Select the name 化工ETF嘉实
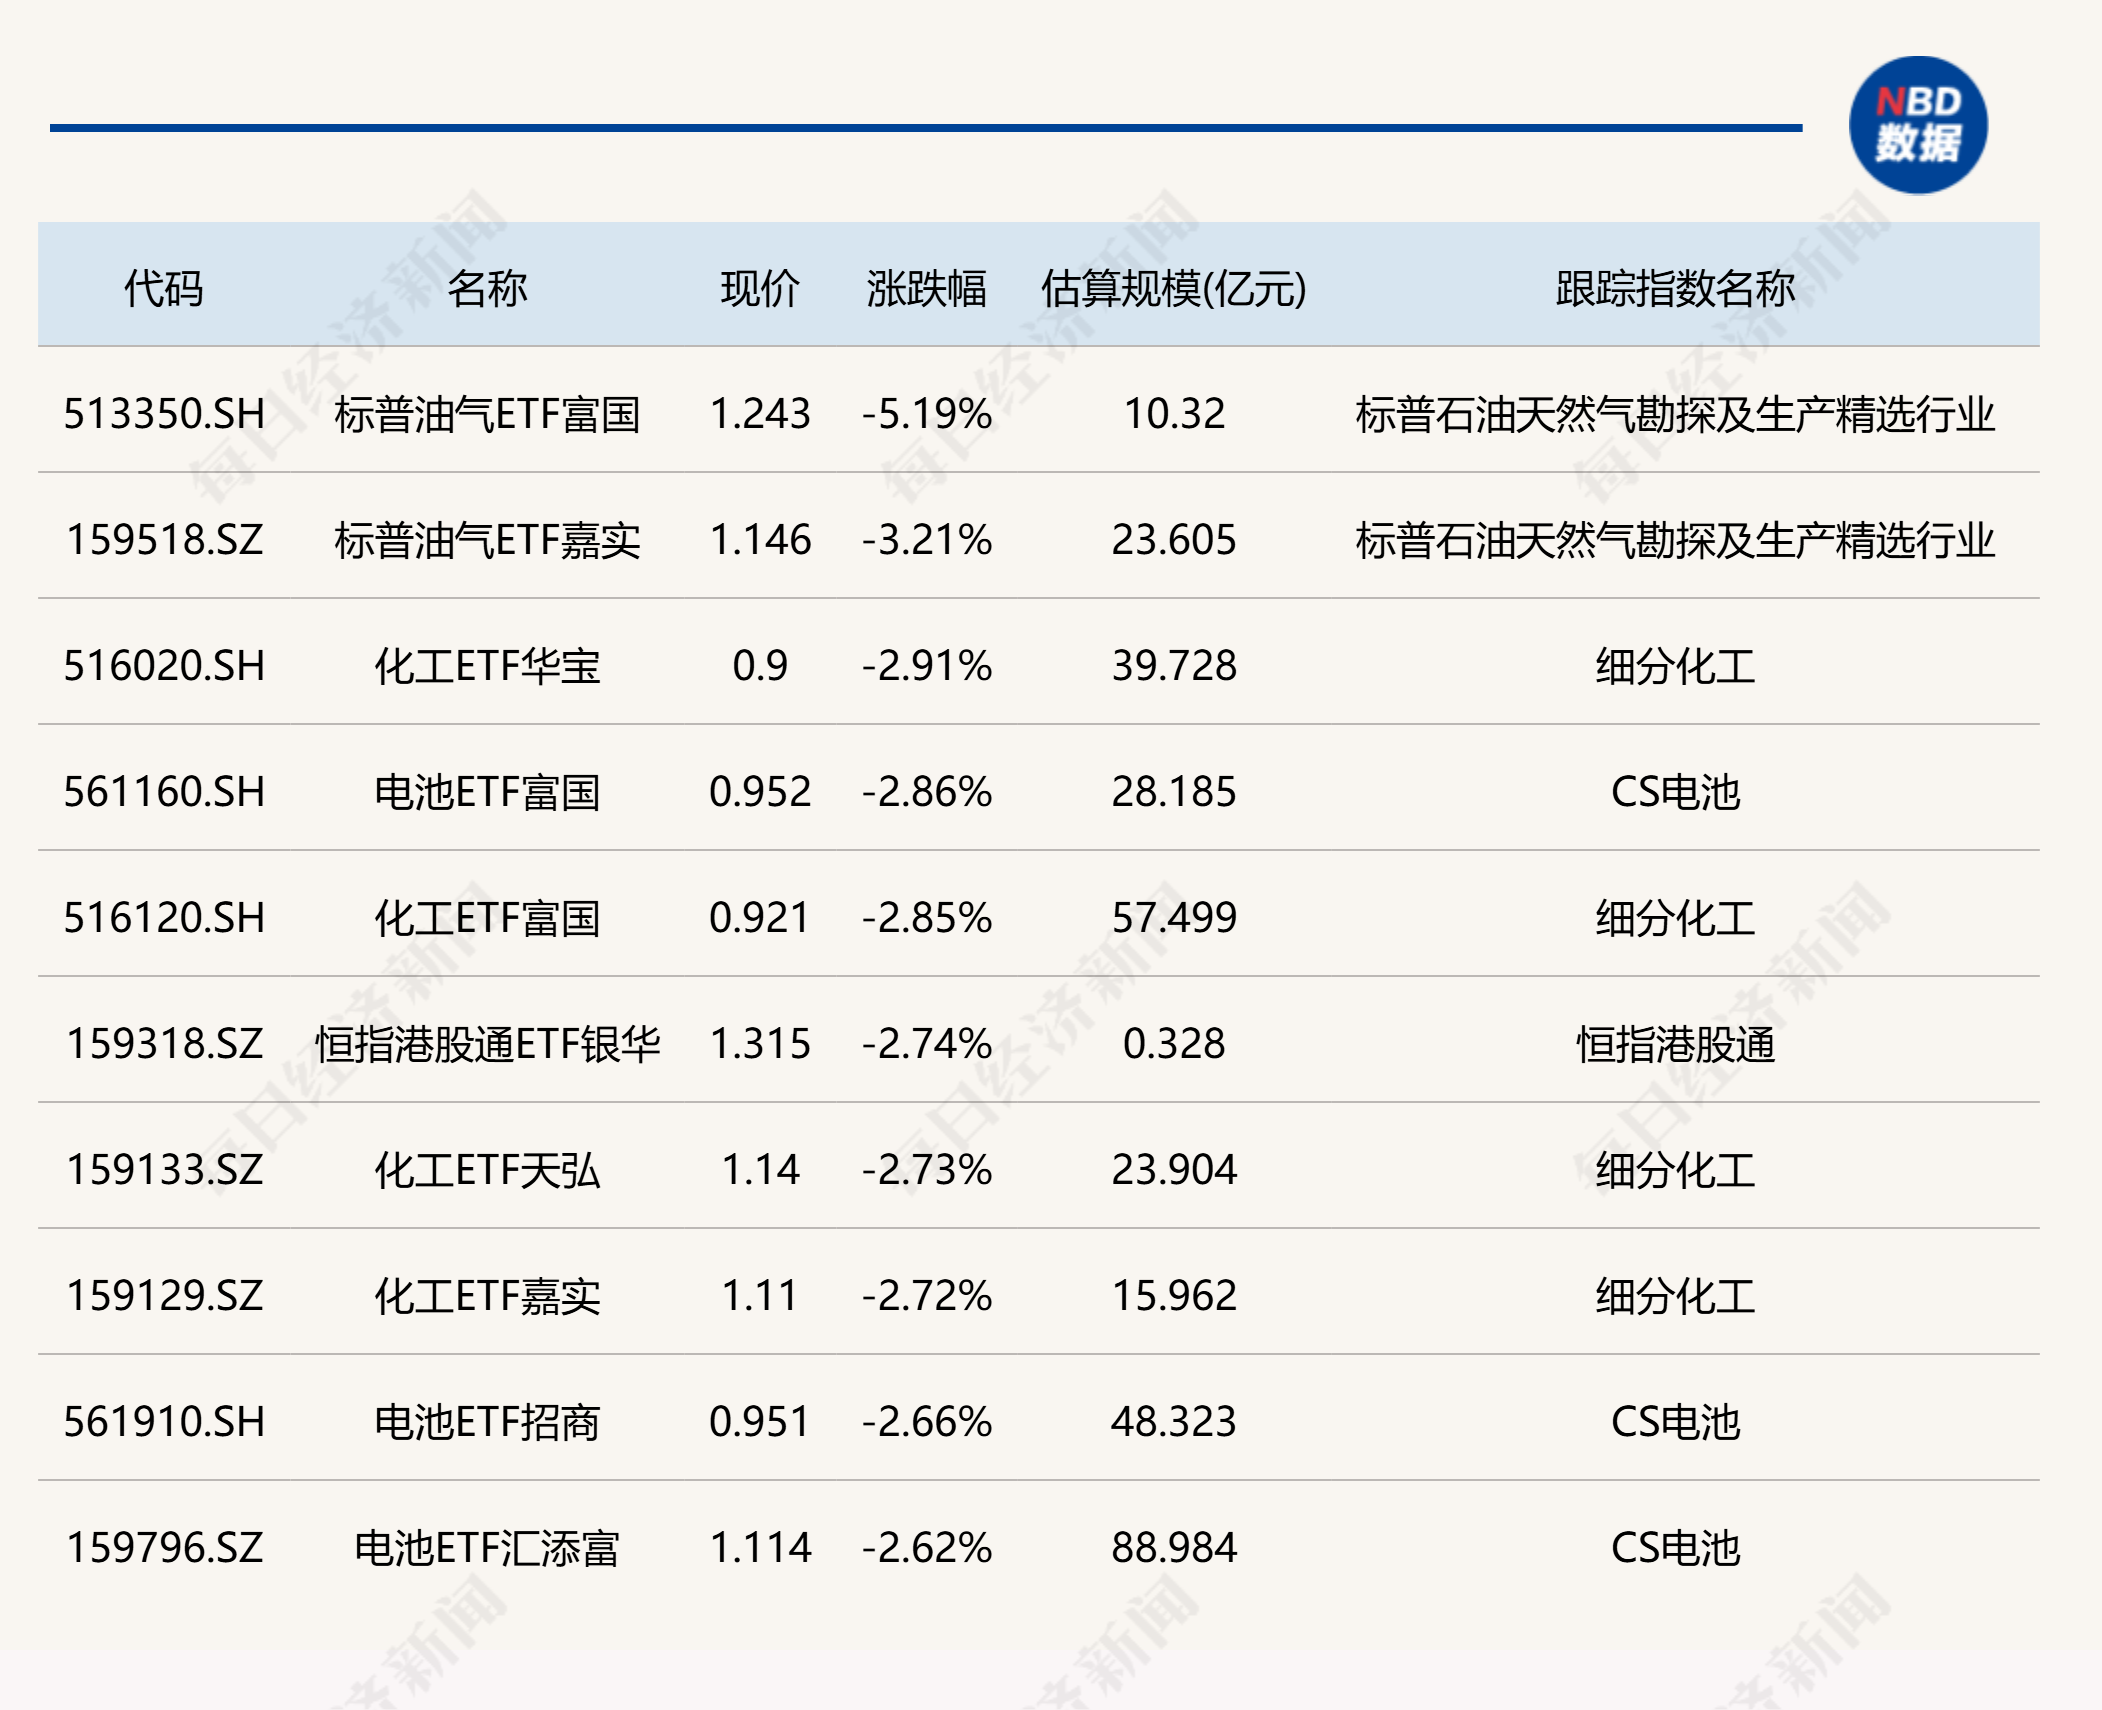Viewport: 2102px width, 1710px height. pyautogui.click(x=487, y=1296)
